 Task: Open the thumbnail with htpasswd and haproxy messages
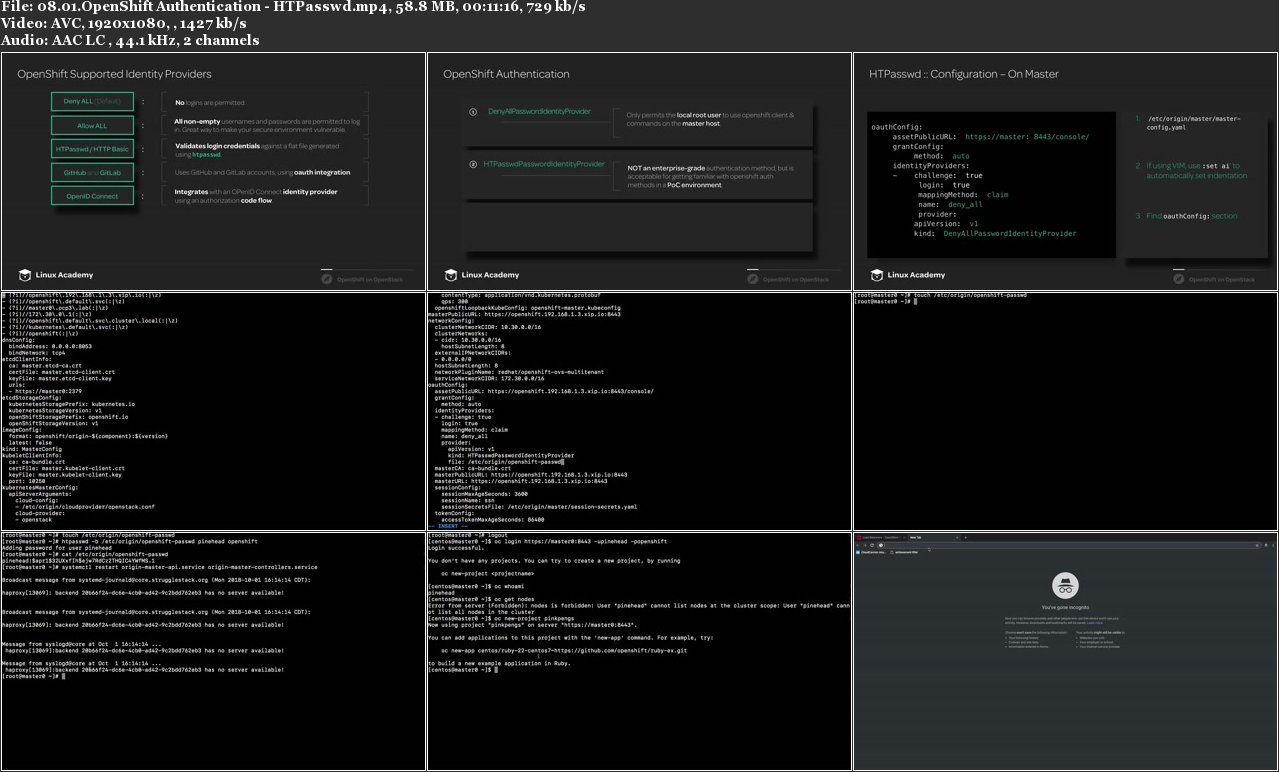[213, 651]
